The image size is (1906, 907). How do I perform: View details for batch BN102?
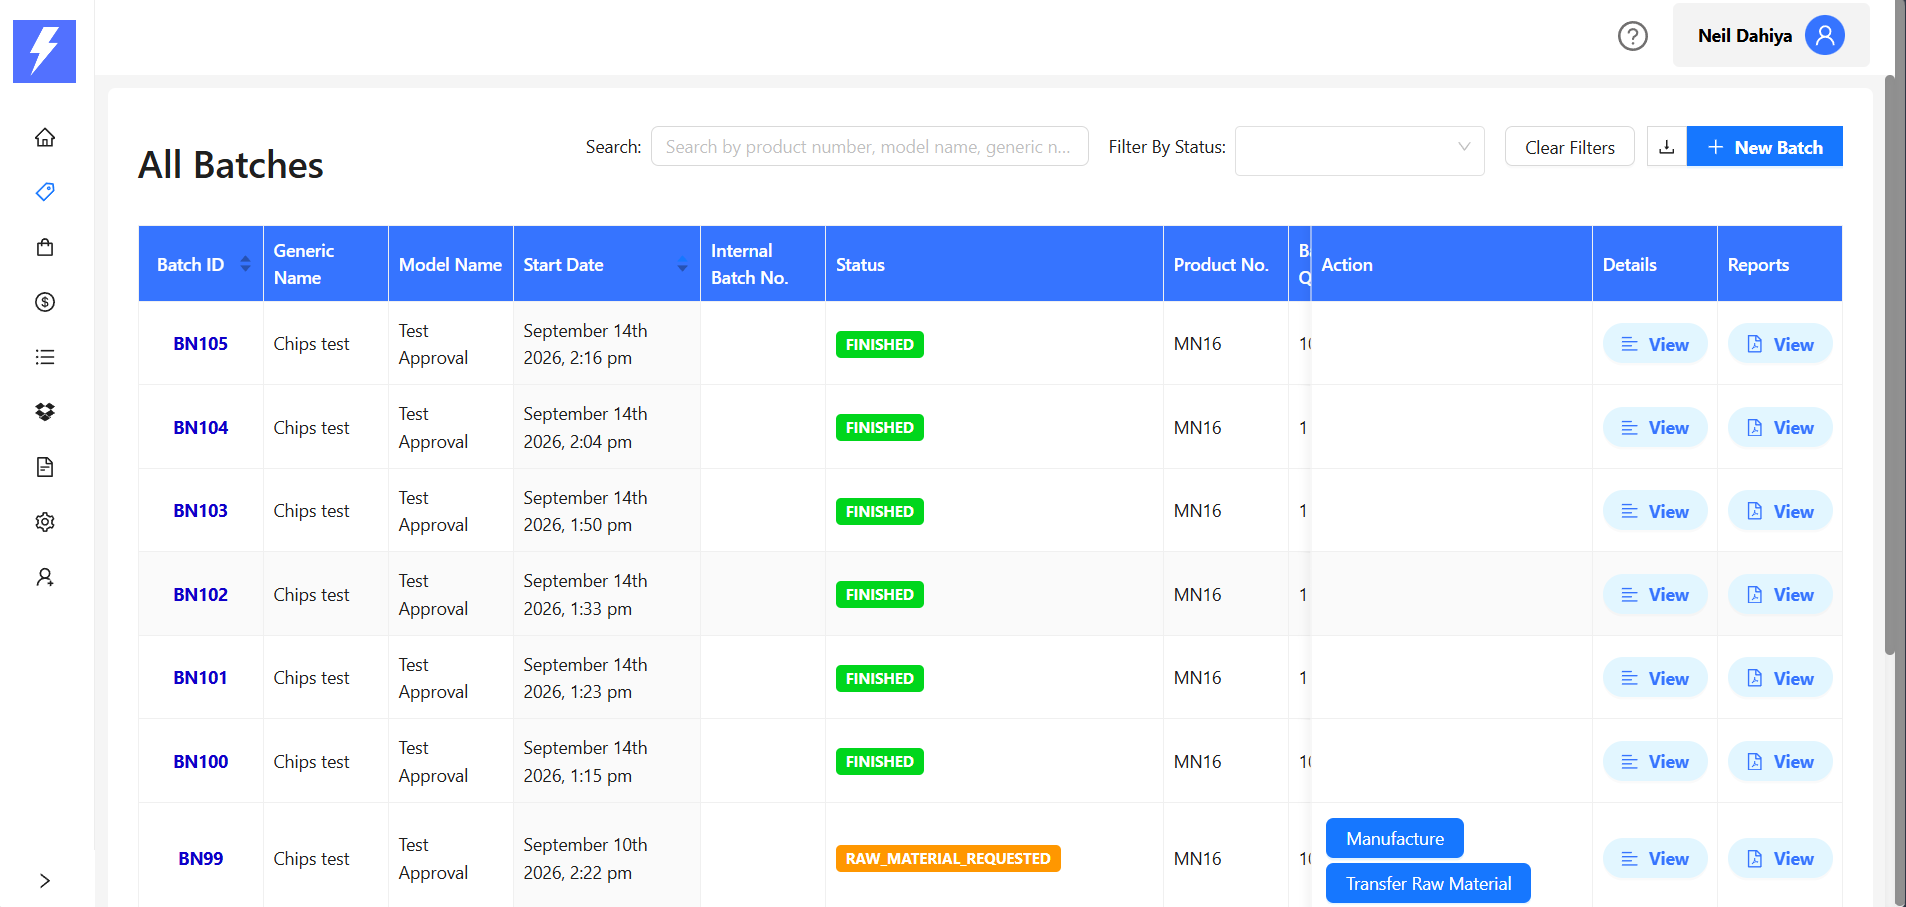click(1655, 595)
